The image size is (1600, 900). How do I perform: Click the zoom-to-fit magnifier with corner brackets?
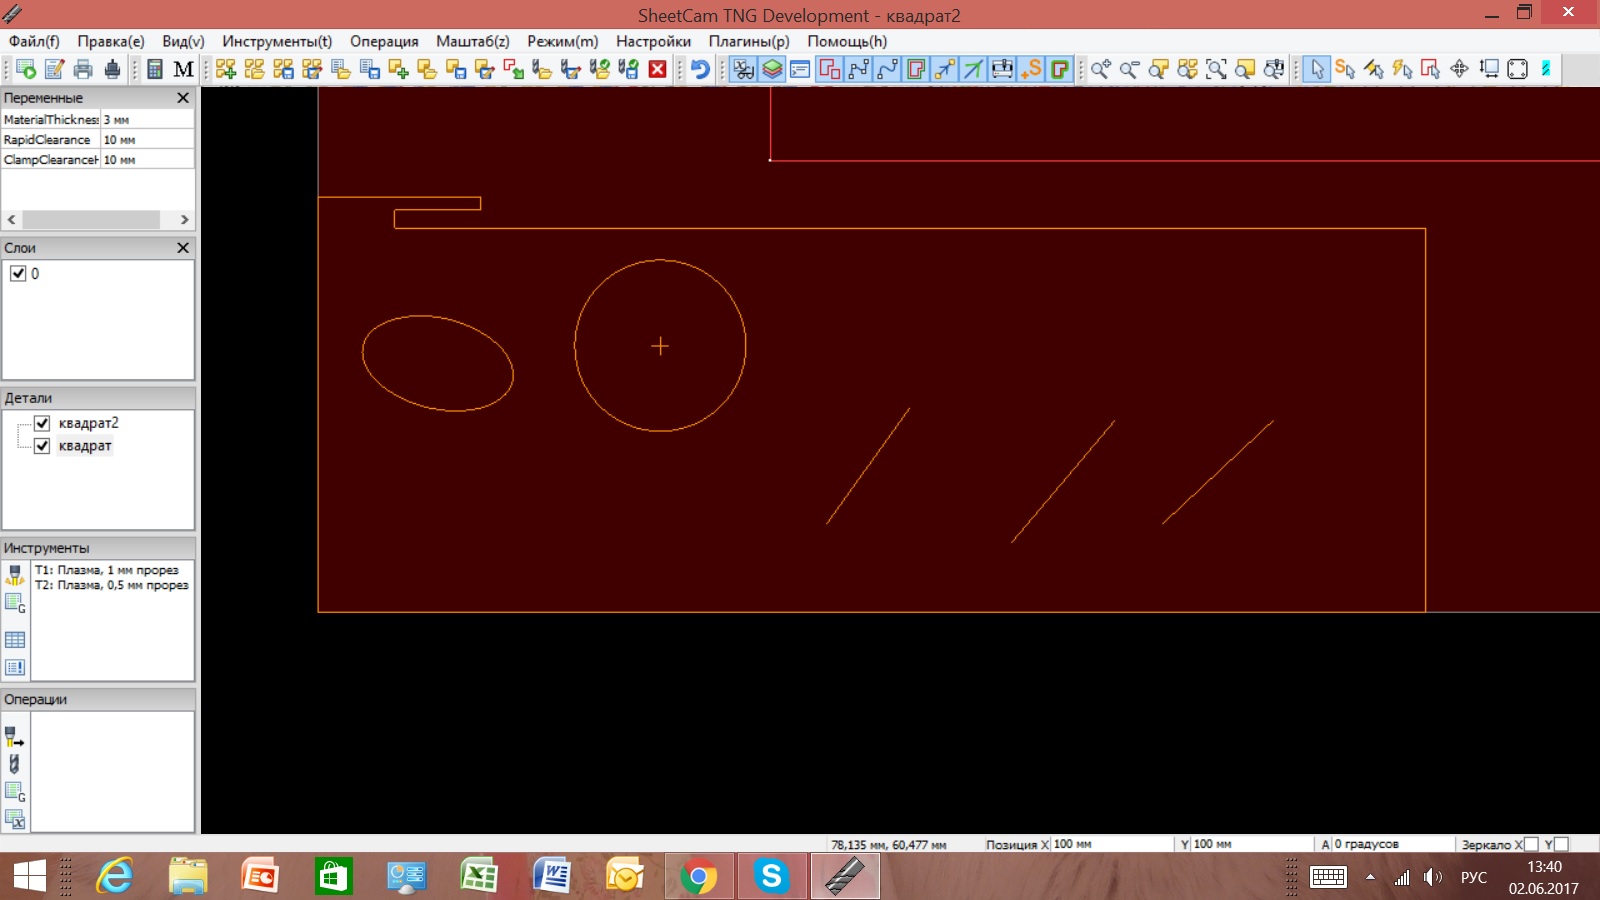click(x=1216, y=69)
